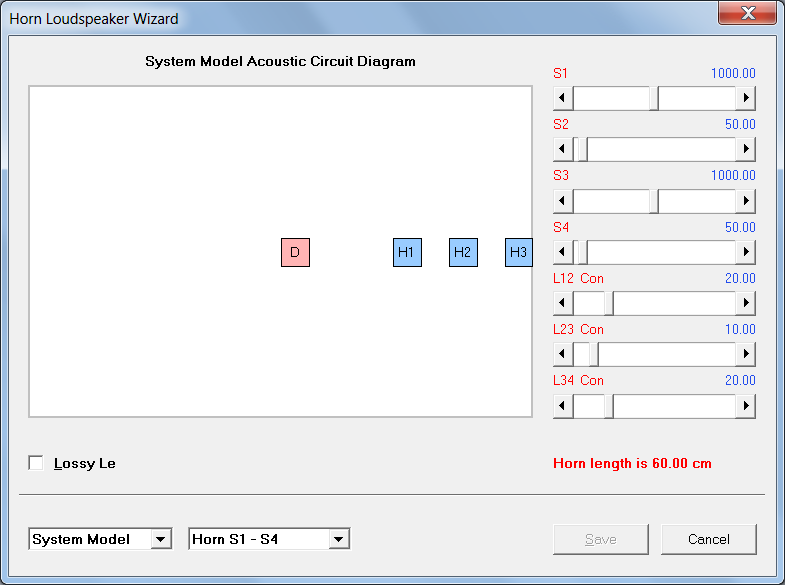Click the L23 Con label
The image size is (785, 585).
coord(578,330)
